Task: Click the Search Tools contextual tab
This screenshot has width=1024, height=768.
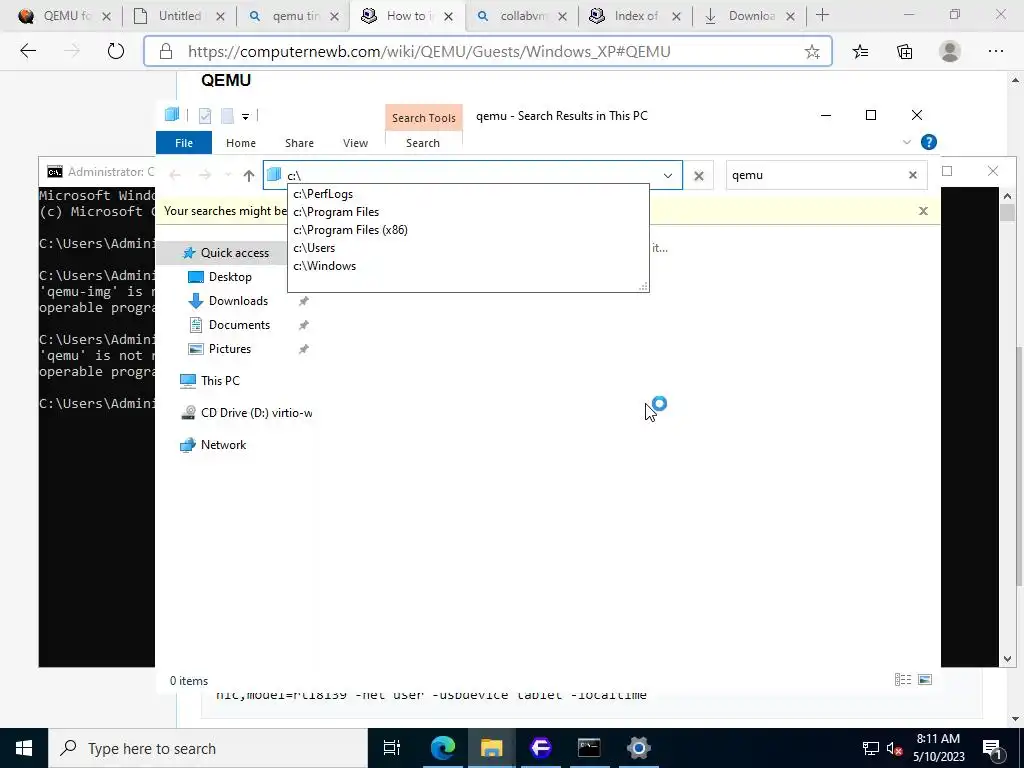Action: [x=424, y=118]
